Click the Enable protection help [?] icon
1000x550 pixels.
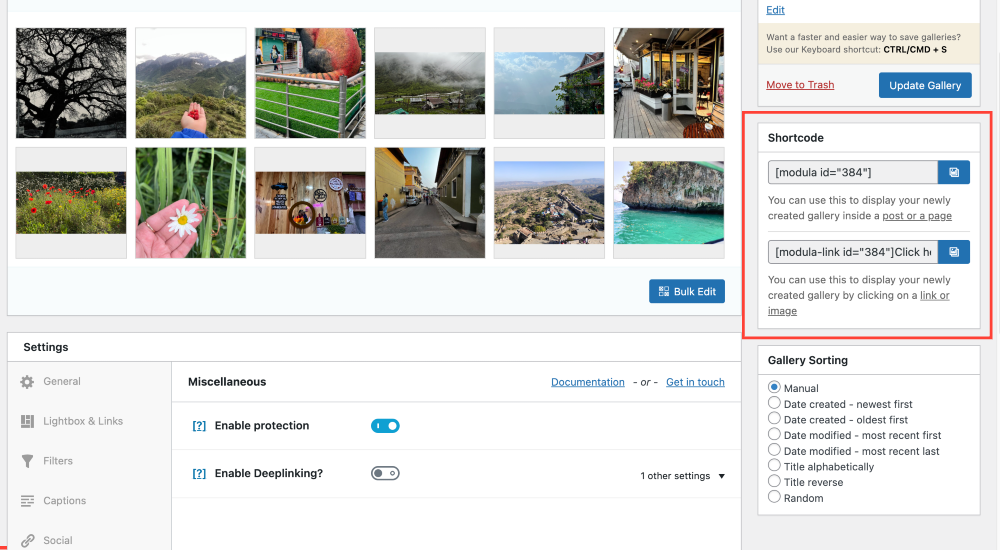[x=199, y=426]
